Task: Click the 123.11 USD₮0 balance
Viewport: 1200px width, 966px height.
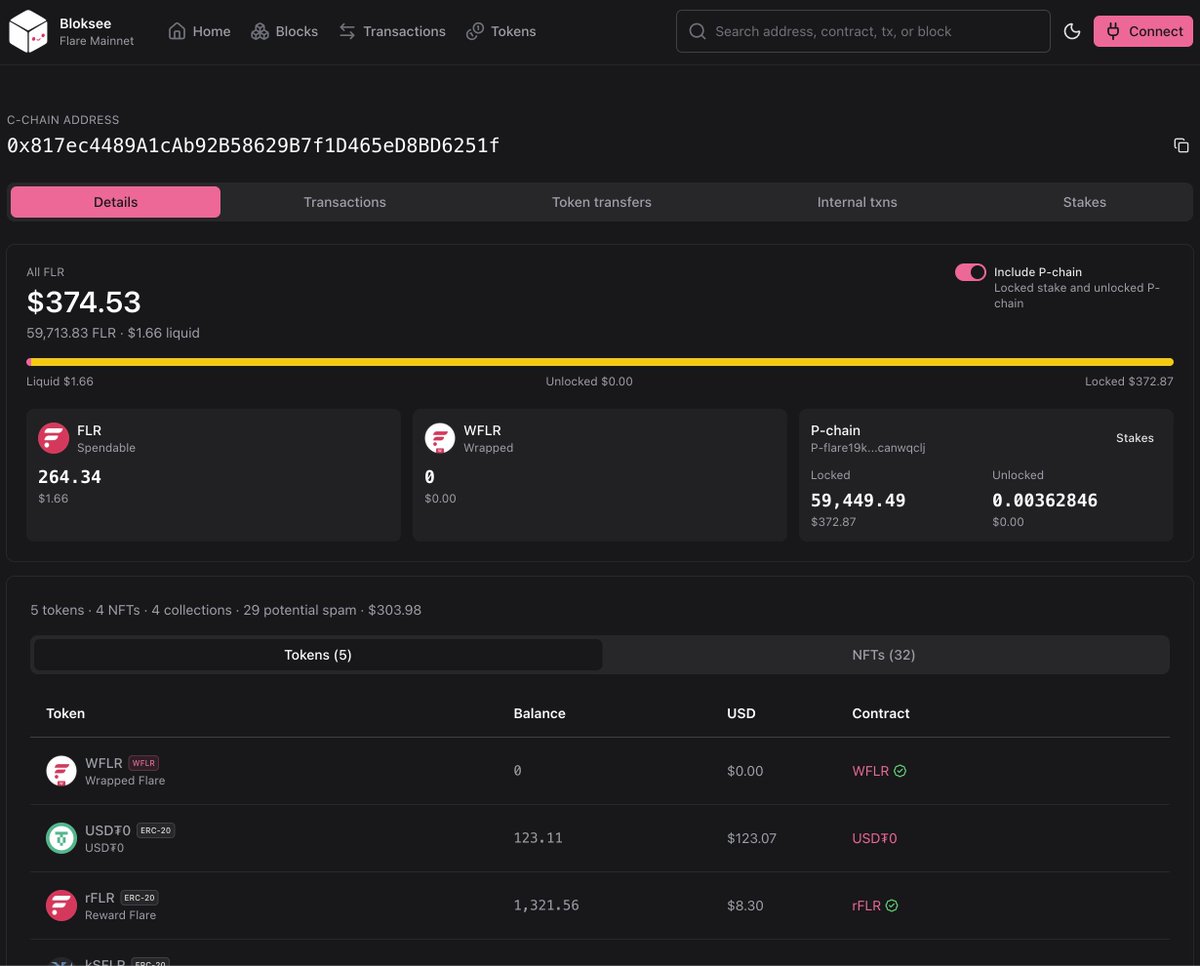Action: tap(538, 838)
